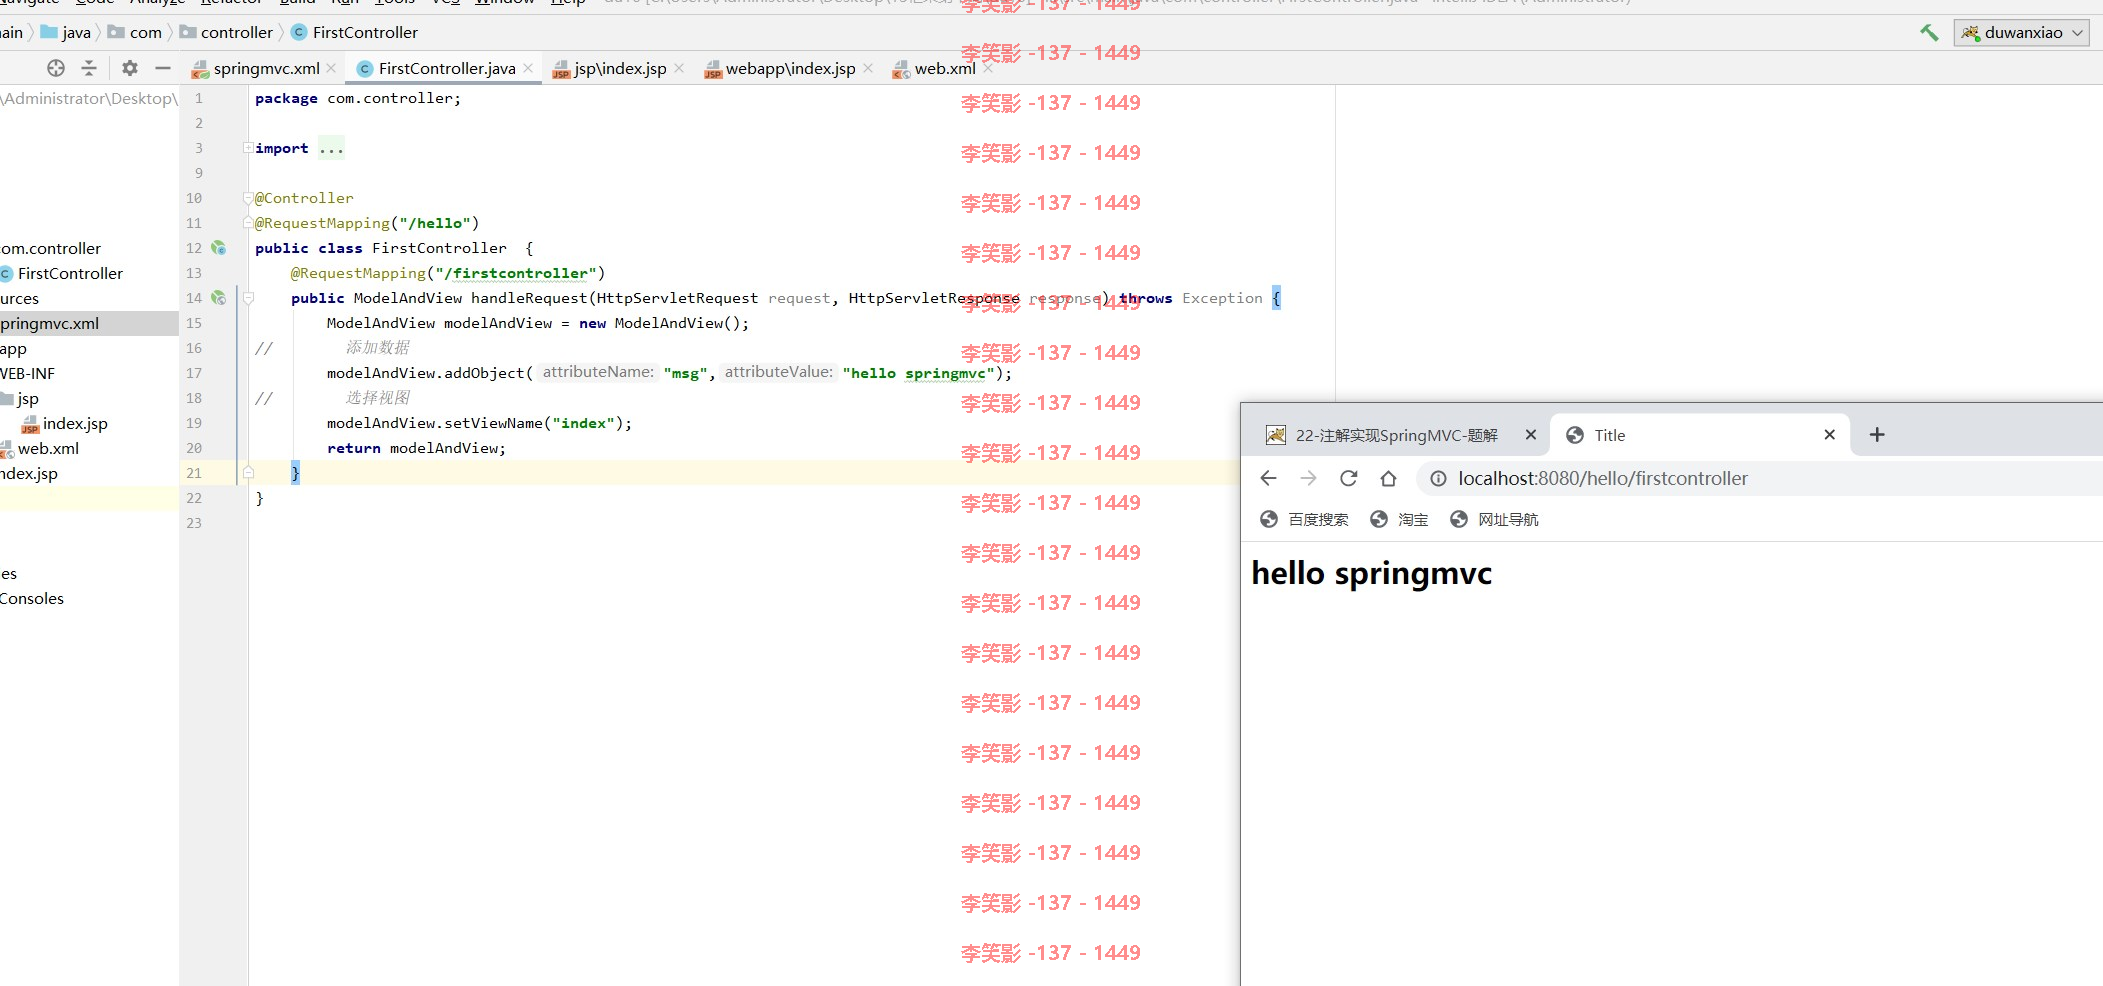Collapse the handleRequest method fold on line 14

tap(248, 298)
